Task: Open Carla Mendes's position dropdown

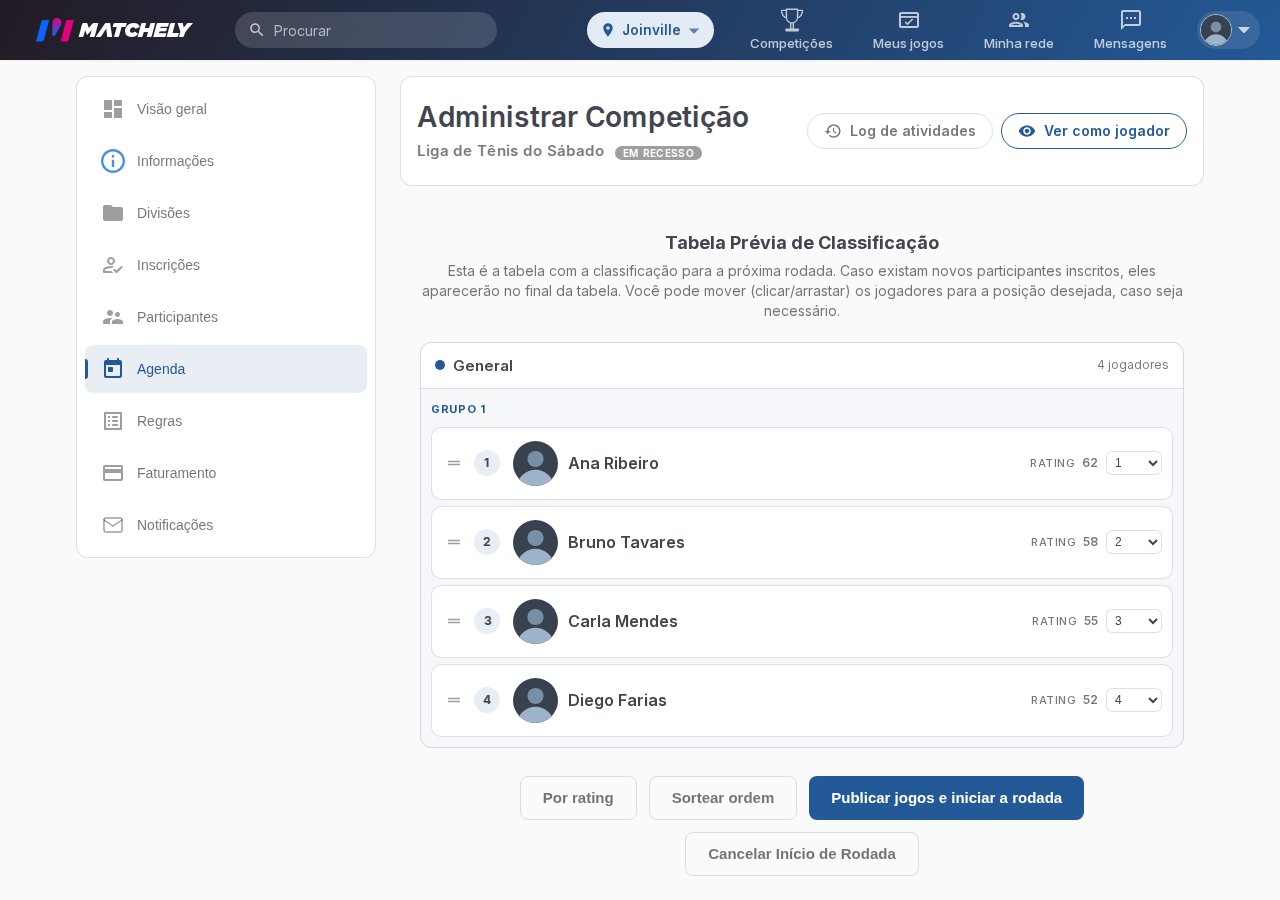Action: (1134, 621)
